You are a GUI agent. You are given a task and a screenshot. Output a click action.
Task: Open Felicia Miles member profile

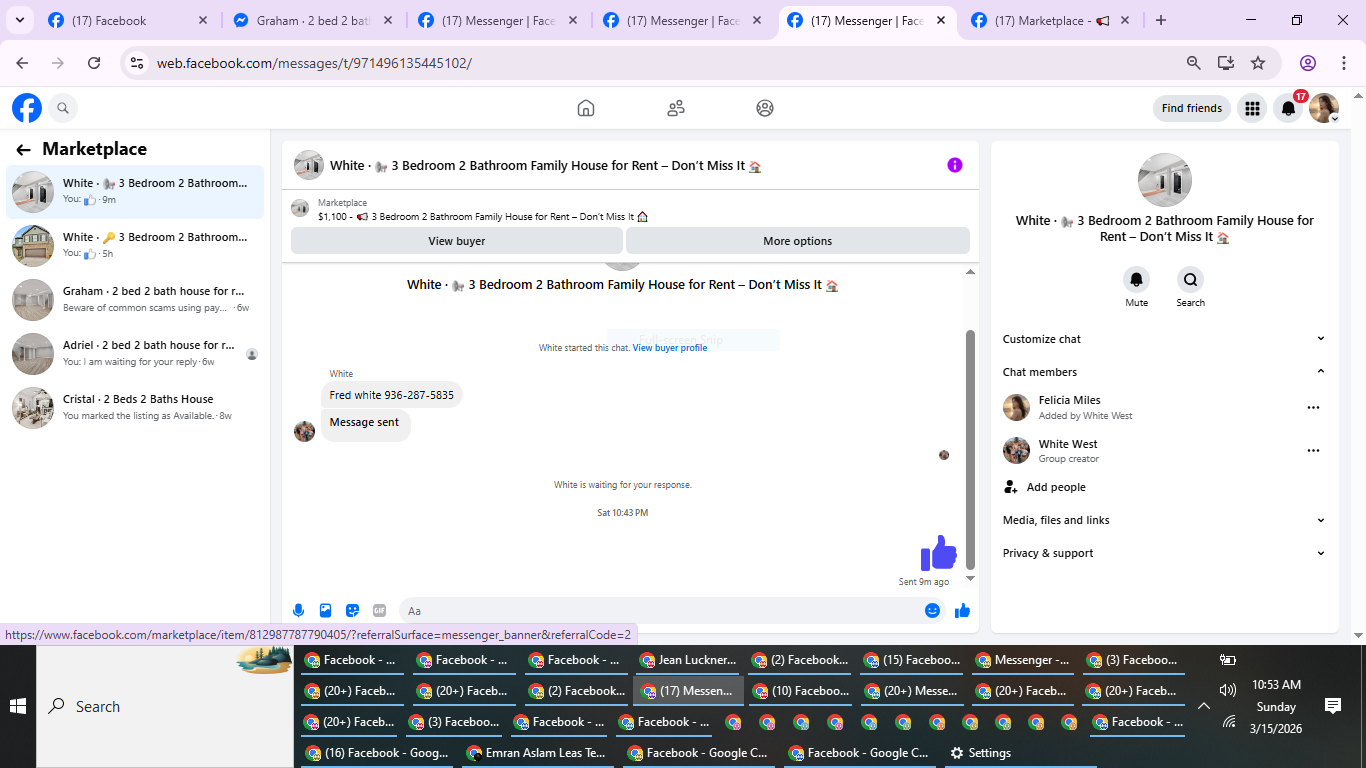1070,400
